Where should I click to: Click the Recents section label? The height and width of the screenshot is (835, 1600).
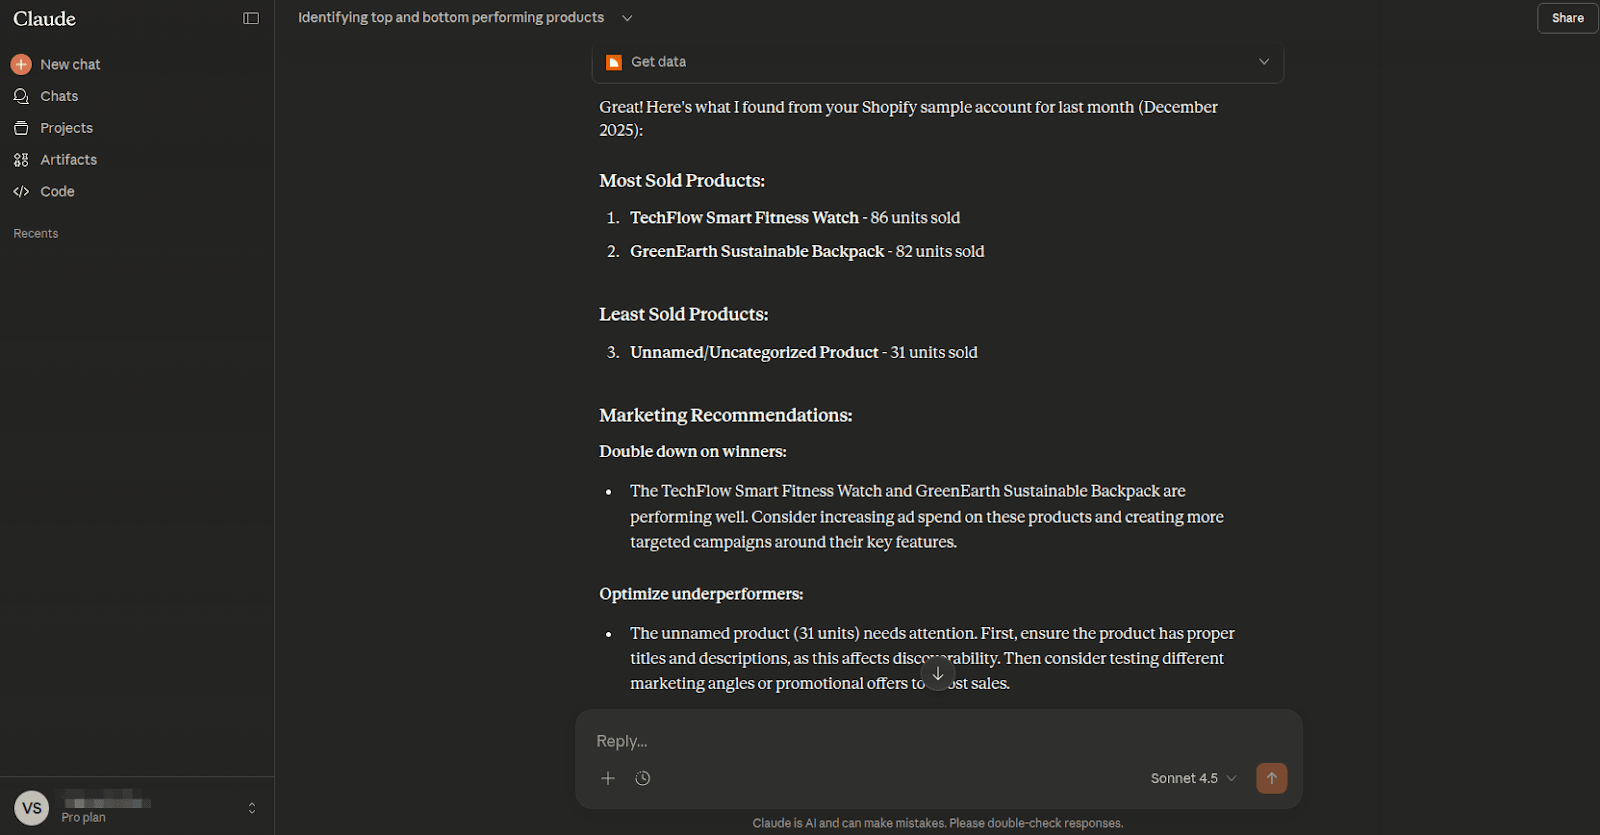36,234
